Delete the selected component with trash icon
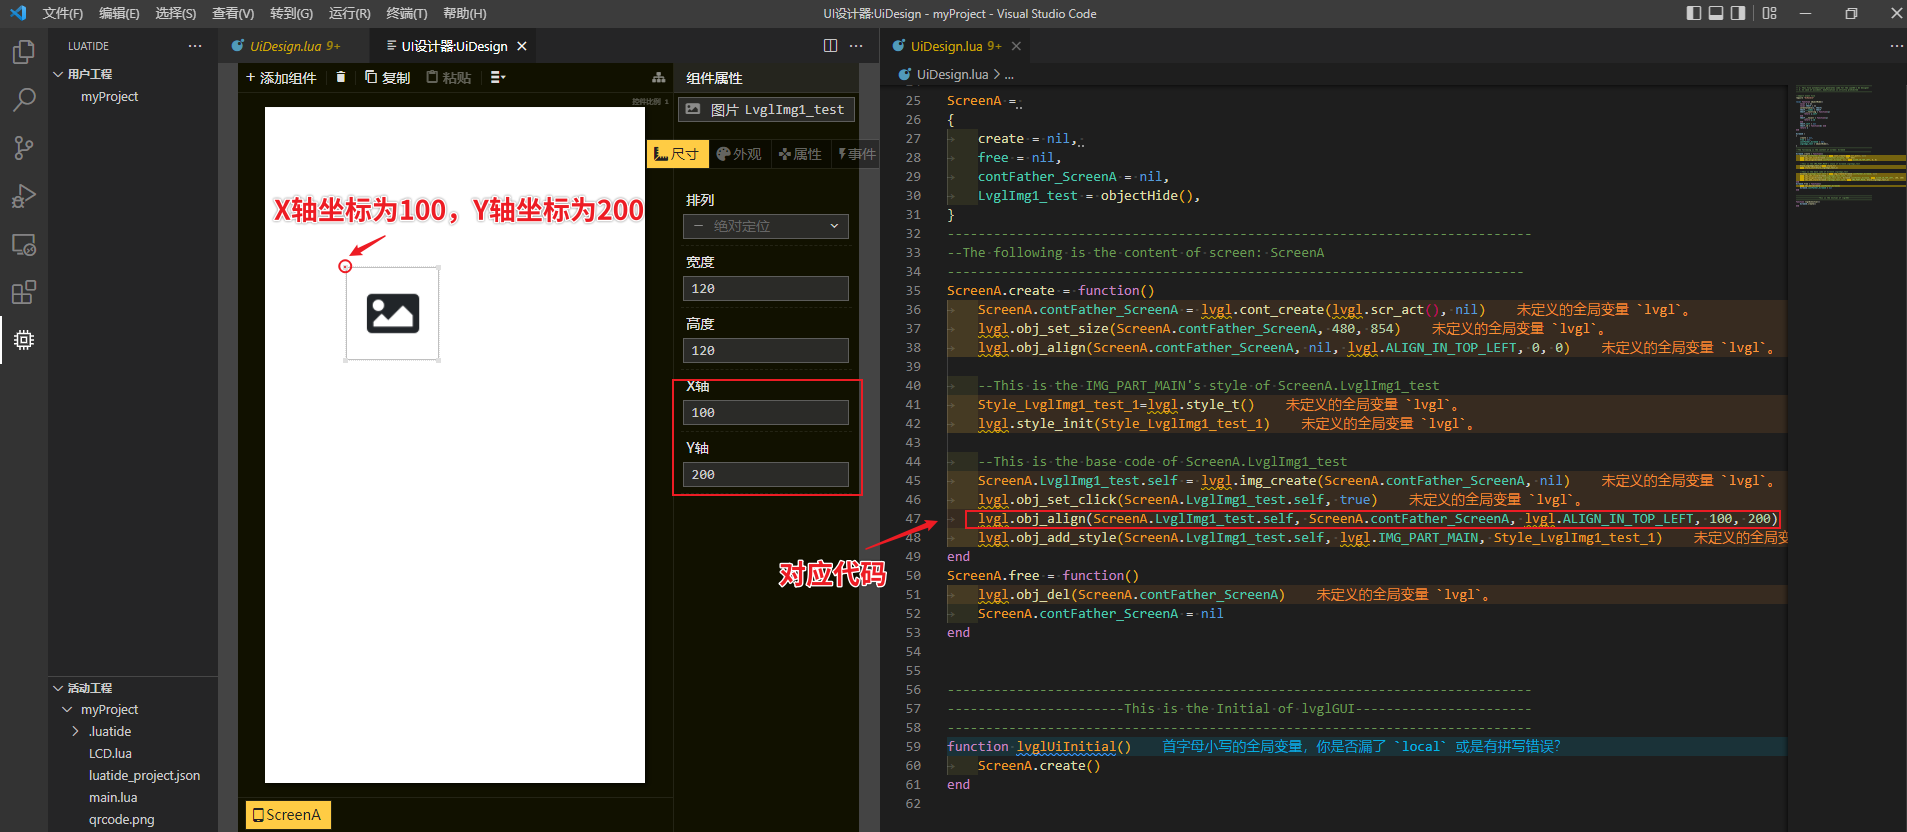1907x832 pixels. 341,77
